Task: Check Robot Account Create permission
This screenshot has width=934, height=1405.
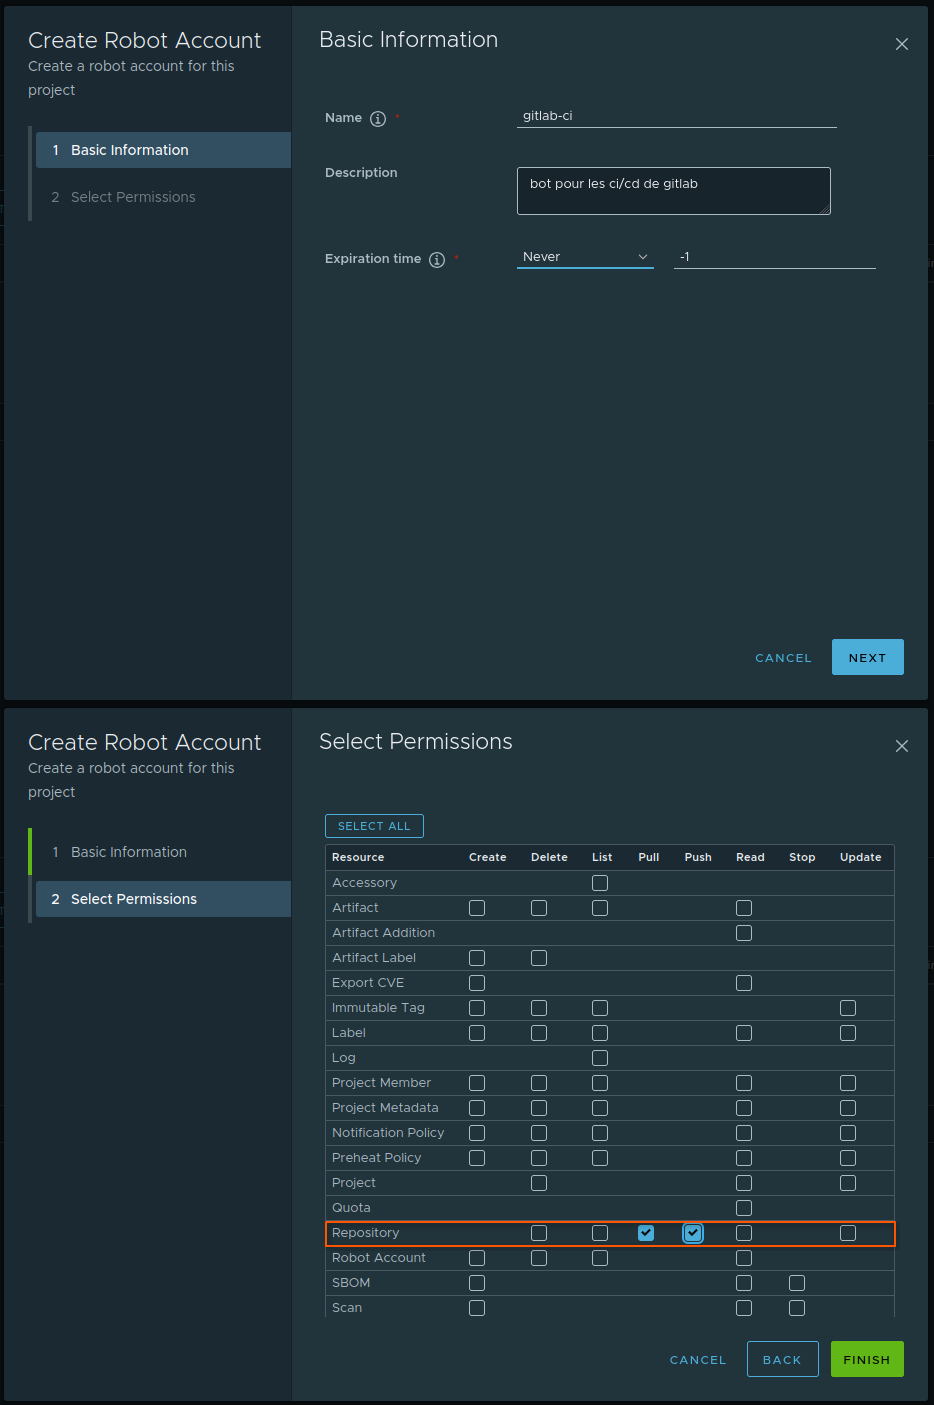Action: (x=477, y=1258)
